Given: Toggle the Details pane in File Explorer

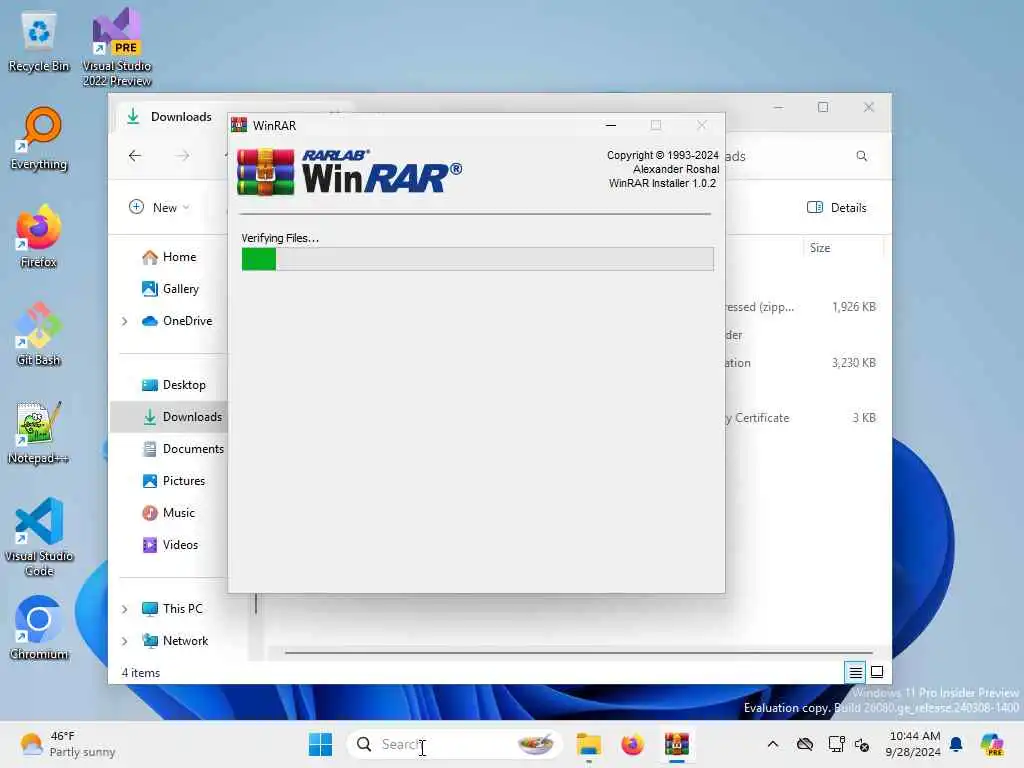Looking at the screenshot, I should (837, 207).
